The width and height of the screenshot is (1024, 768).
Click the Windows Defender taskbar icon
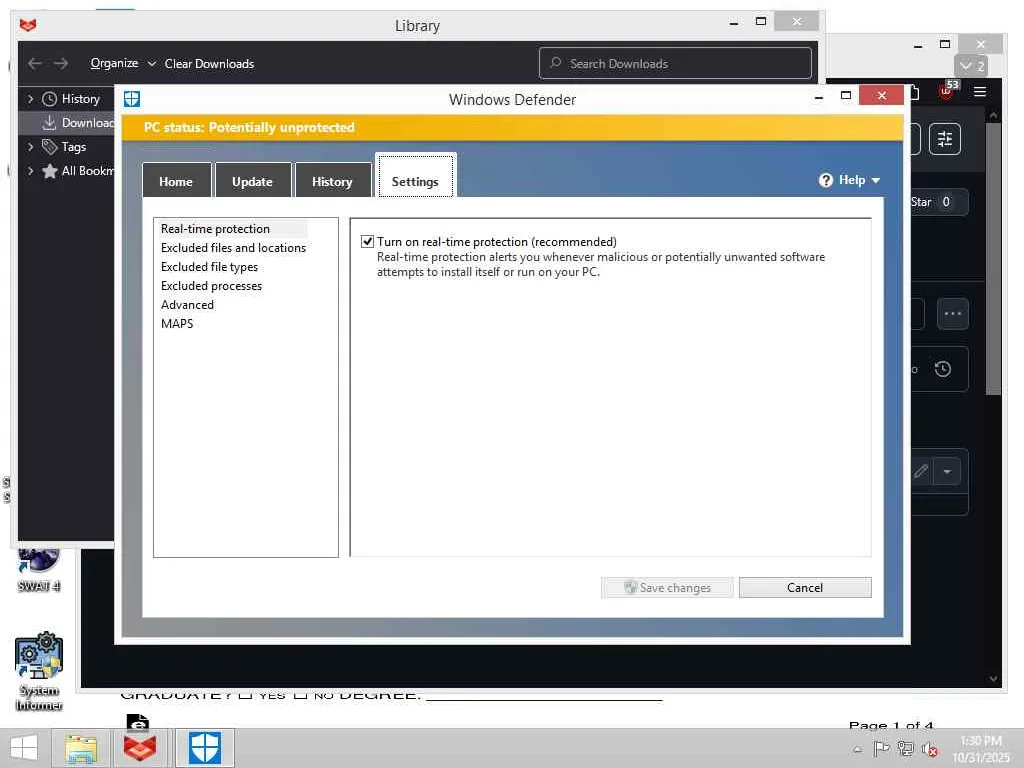(x=204, y=748)
